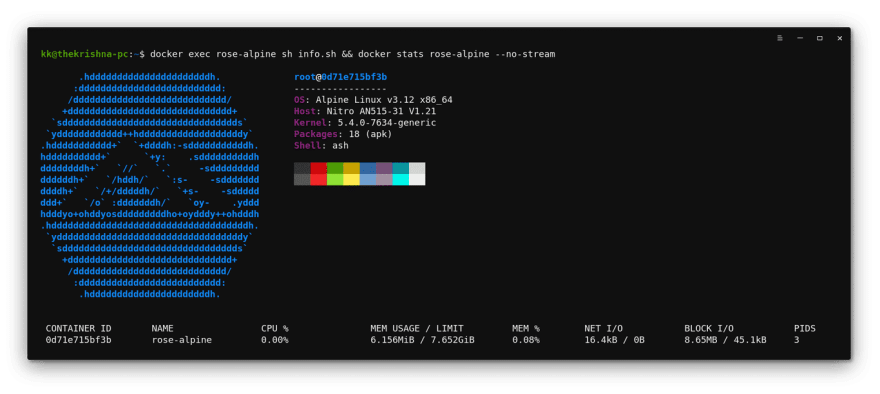This screenshot has height=394, width=880.
Task: Minimize the terminal window
Action: pos(800,38)
